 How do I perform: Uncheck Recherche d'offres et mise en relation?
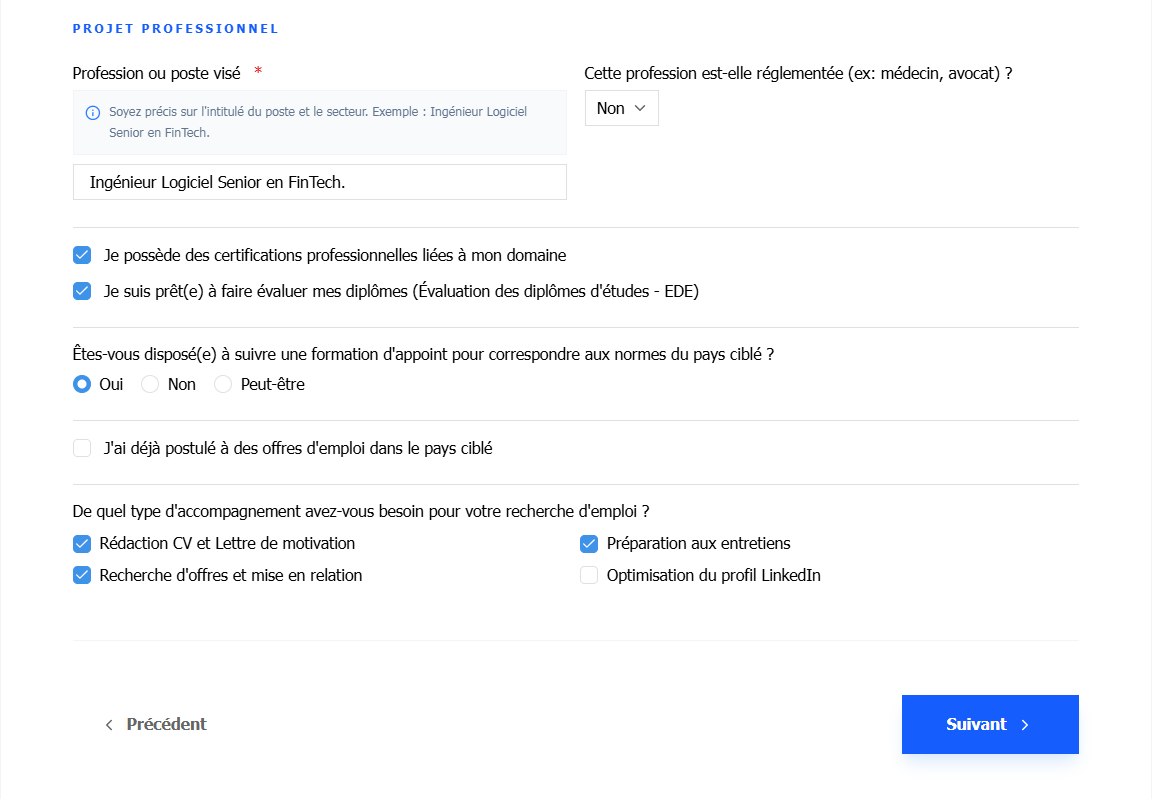[x=82, y=575]
